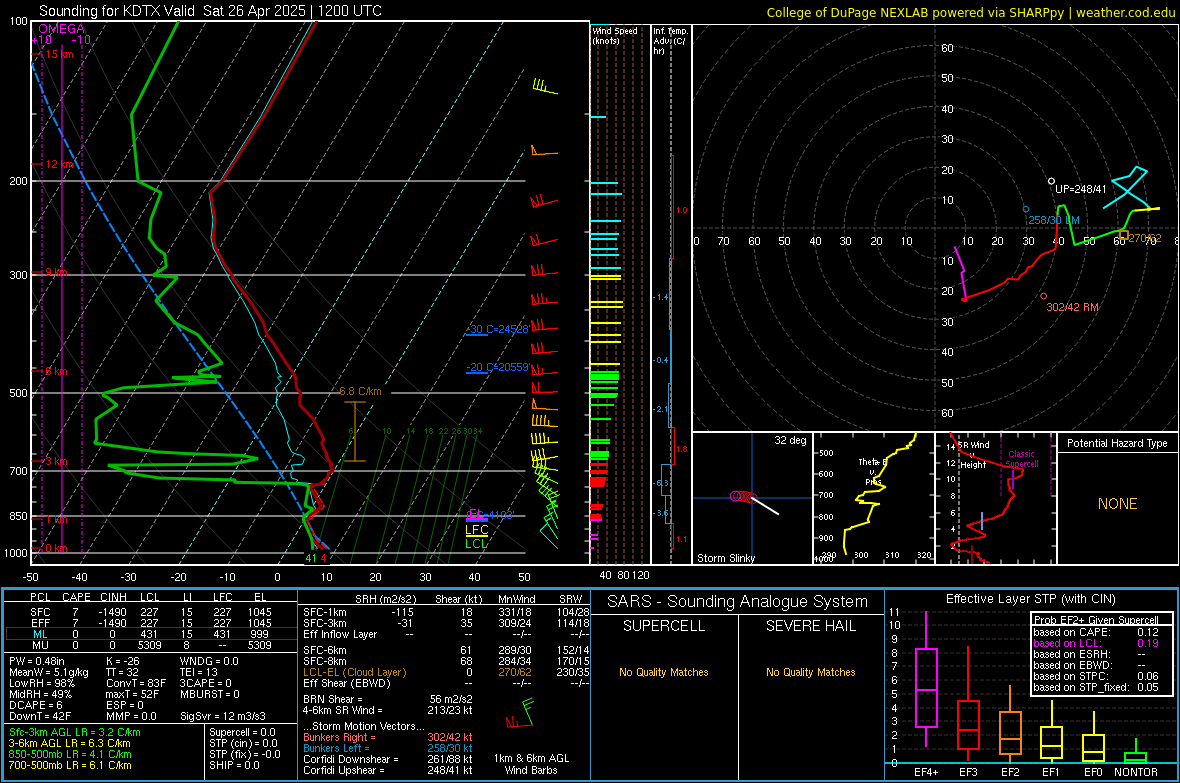Click the SARS - Sounding Analogue System title
The height and width of the screenshot is (783, 1180).
[x=737, y=602]
